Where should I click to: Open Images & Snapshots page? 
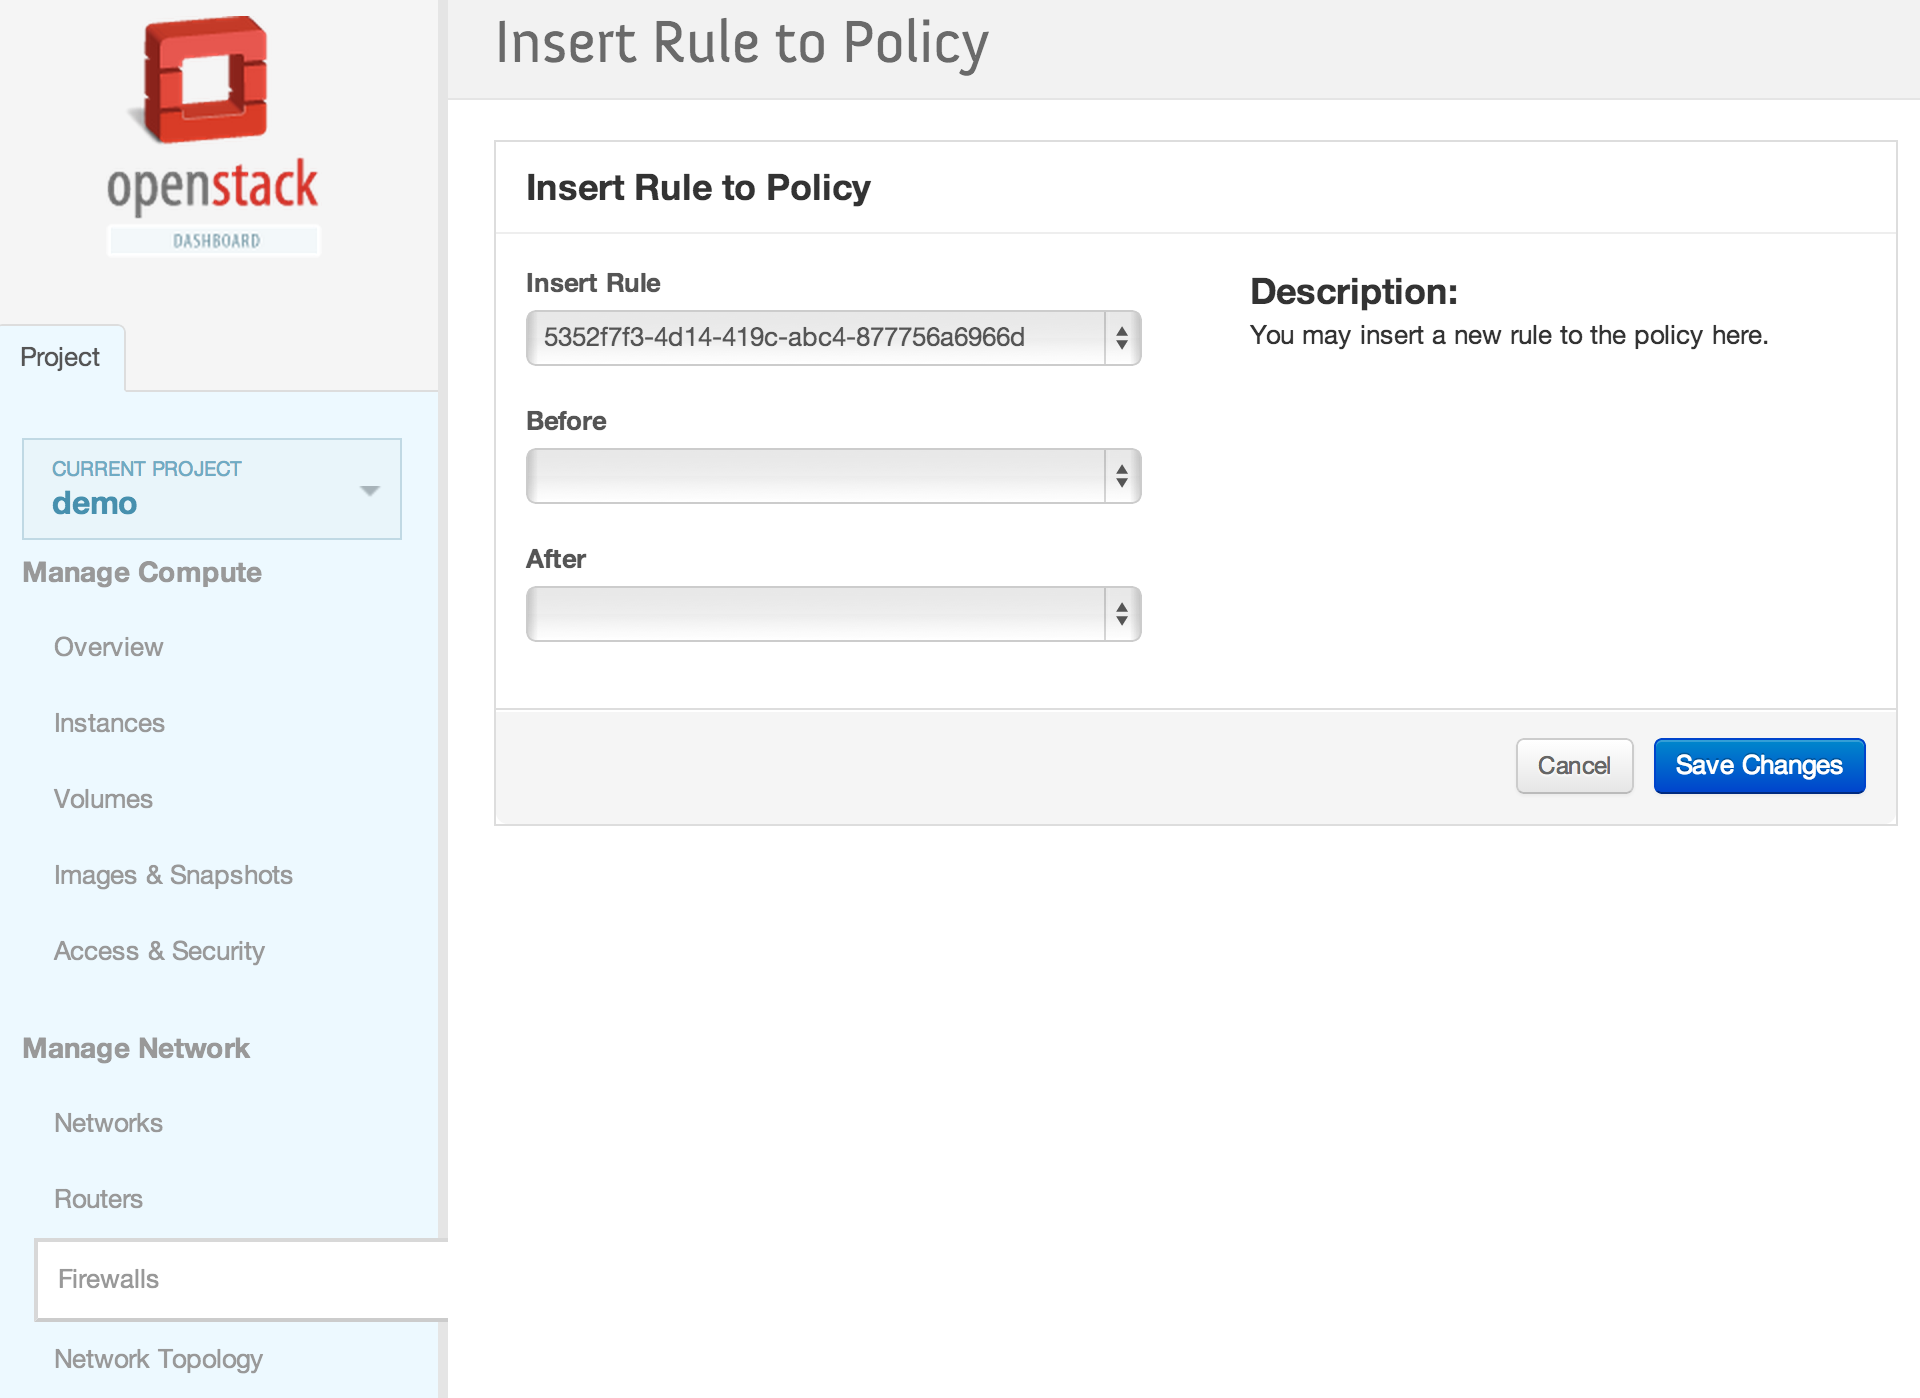point(173,875)
